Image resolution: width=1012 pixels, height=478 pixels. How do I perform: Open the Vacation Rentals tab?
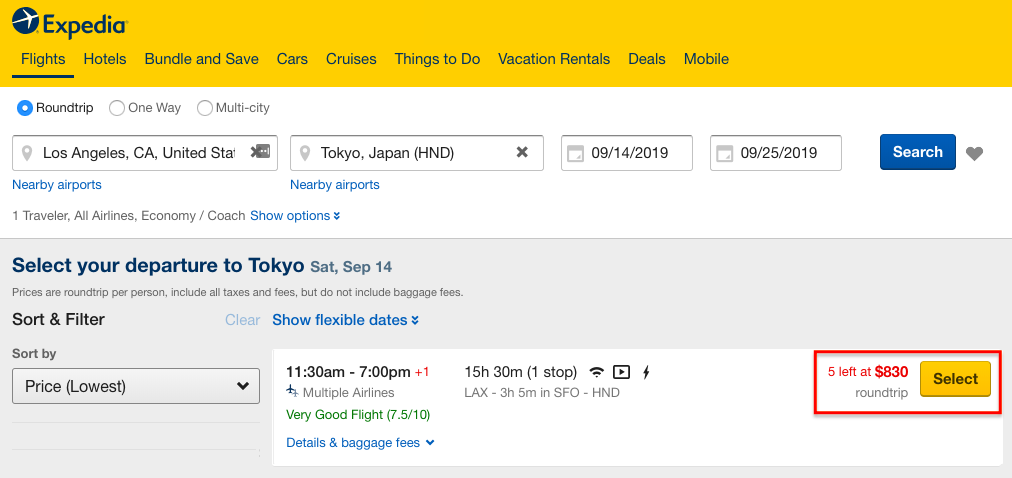click(554, 59)
